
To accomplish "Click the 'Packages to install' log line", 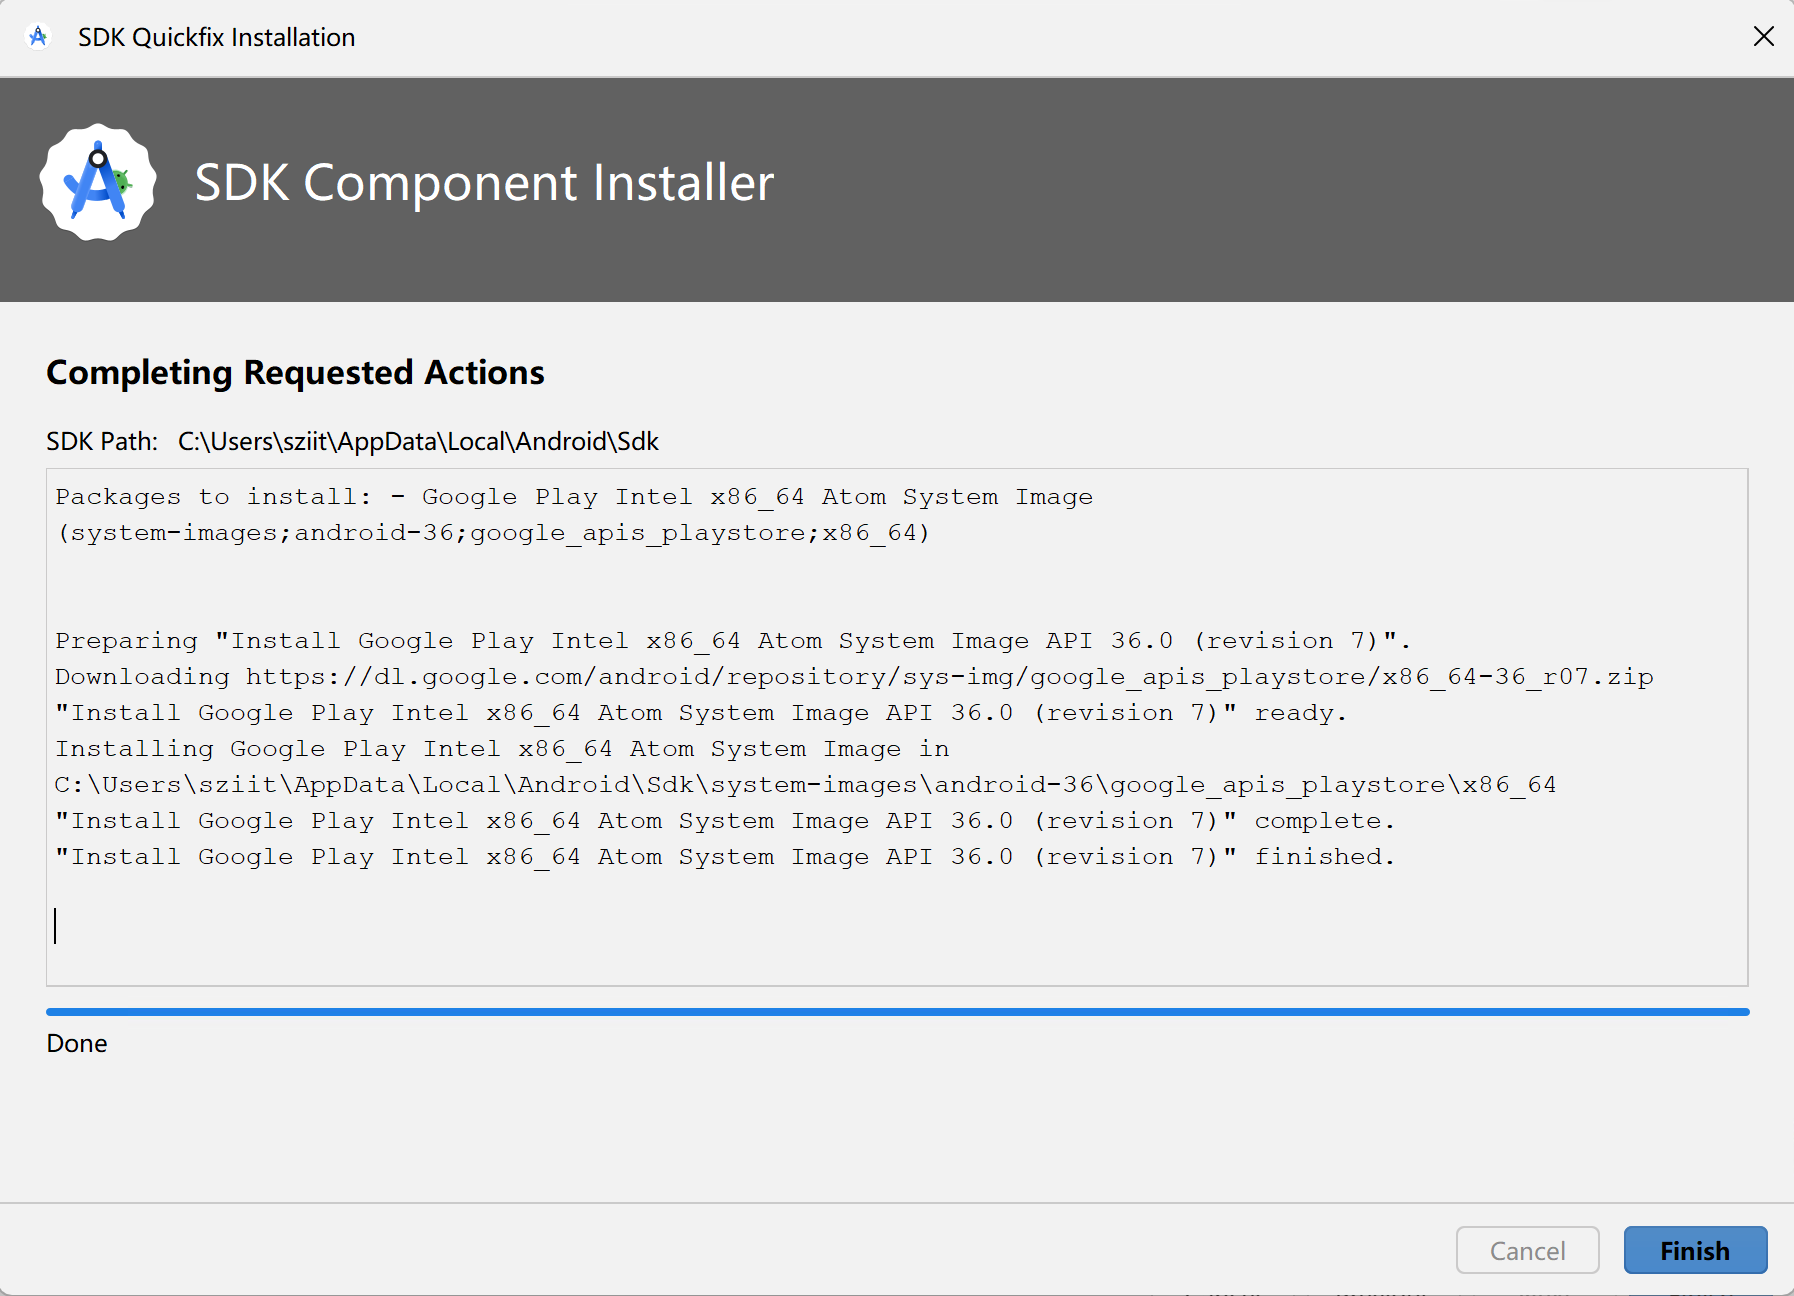I will [x=574, y=497].
